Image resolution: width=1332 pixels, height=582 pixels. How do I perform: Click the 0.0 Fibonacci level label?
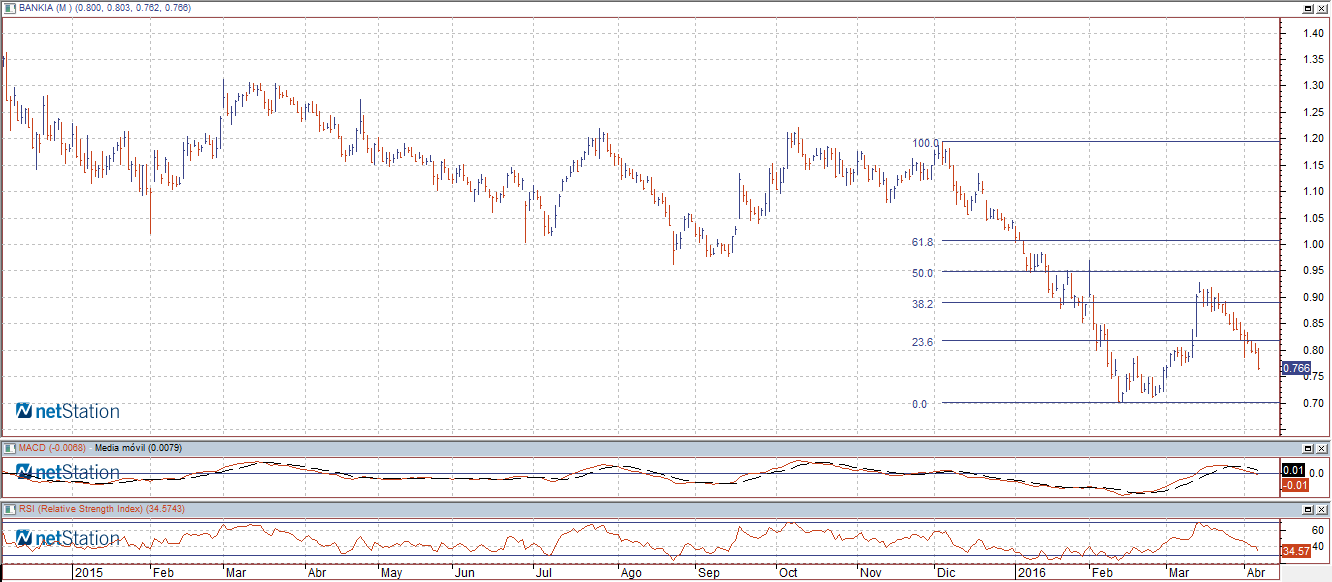click(x=919, y=404)
